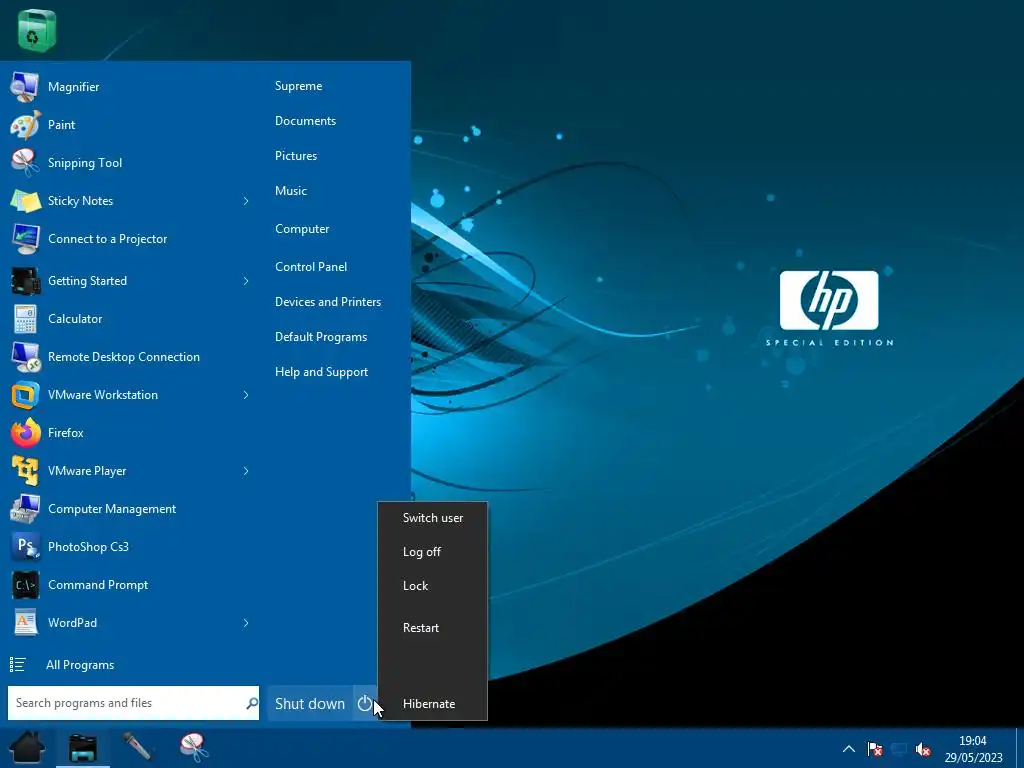The image size is (1024, 768).
Task: Open the printer icon in the taskbar
Action: (82, 748)
